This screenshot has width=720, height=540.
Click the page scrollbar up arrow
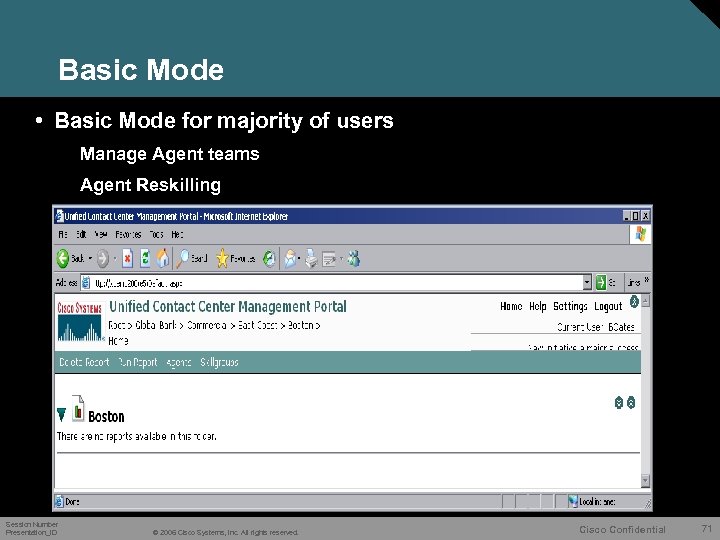point(645,301)
